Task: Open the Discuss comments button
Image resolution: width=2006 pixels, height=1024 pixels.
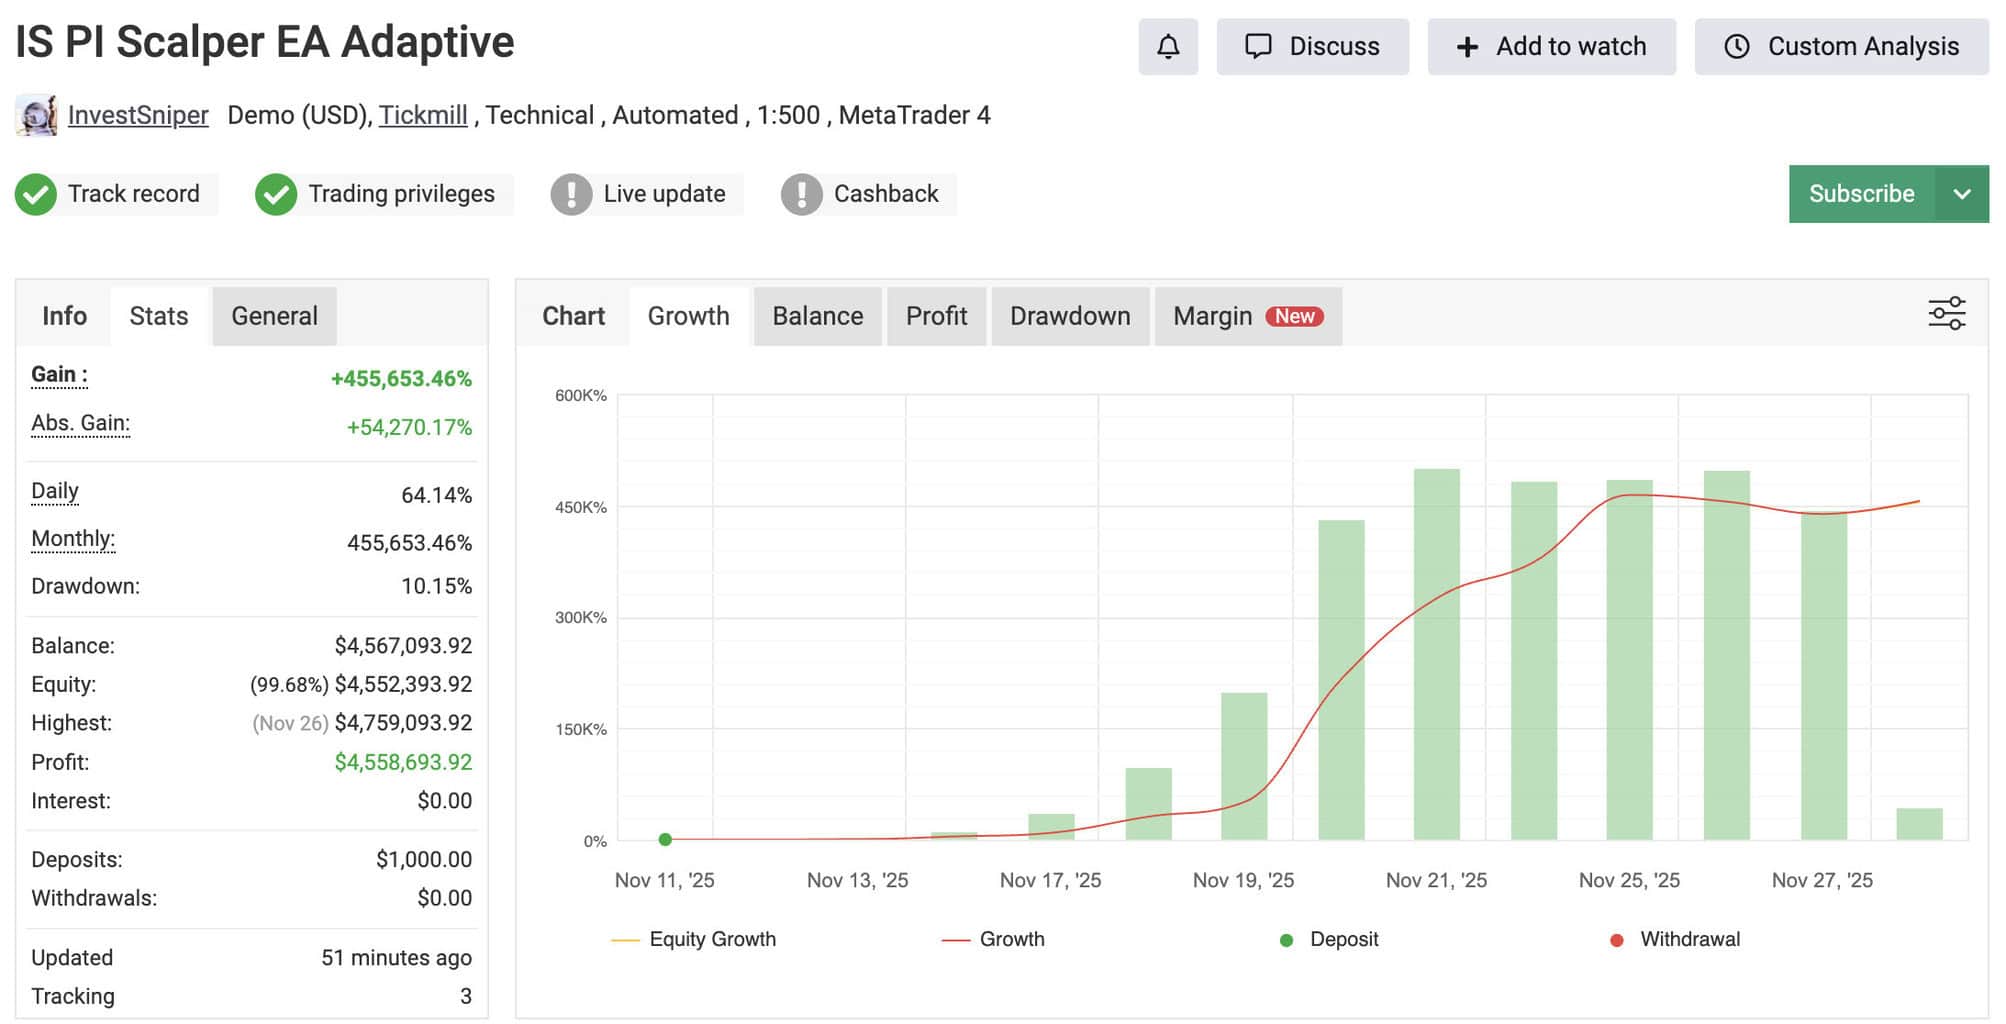Action: coord(1312,47)
